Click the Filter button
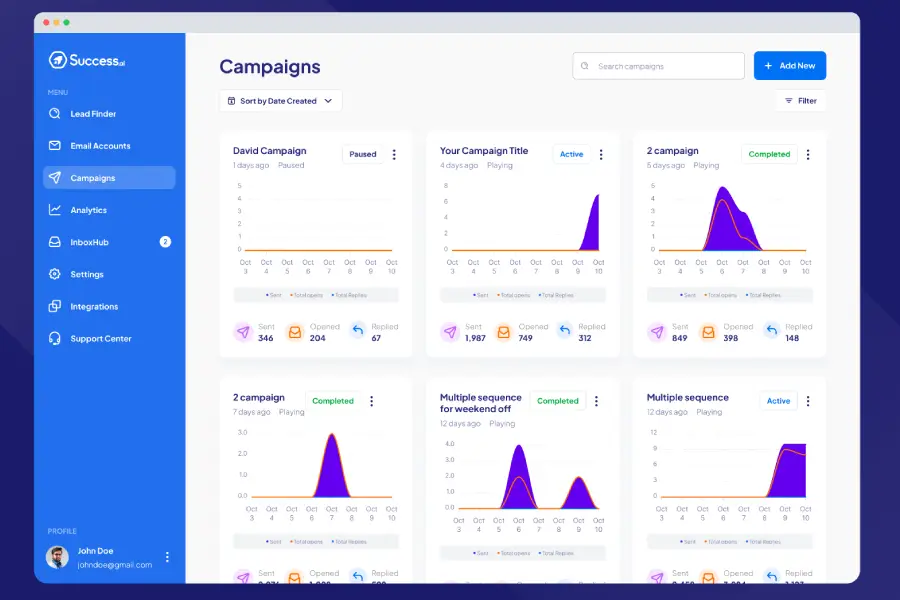 tap(801, 100)
